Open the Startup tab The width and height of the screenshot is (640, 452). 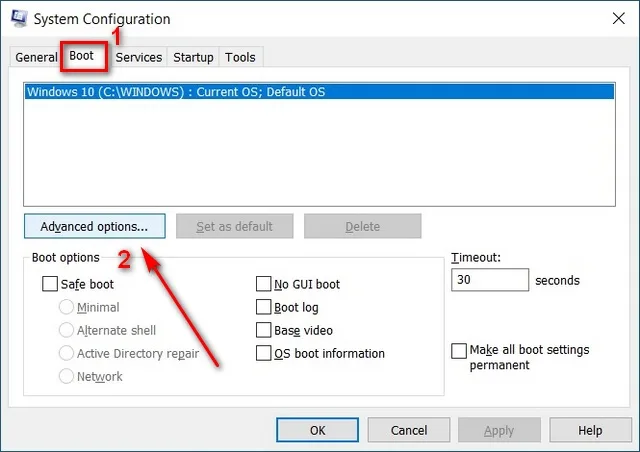tap(193, 57)
